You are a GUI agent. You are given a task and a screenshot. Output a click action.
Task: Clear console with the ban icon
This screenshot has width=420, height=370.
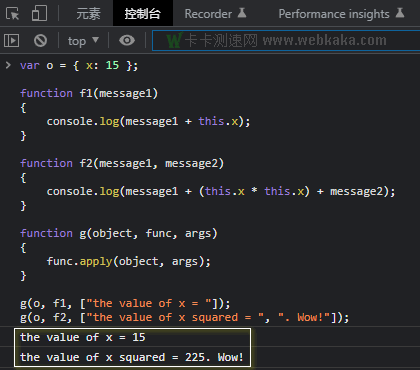[40, 40]
